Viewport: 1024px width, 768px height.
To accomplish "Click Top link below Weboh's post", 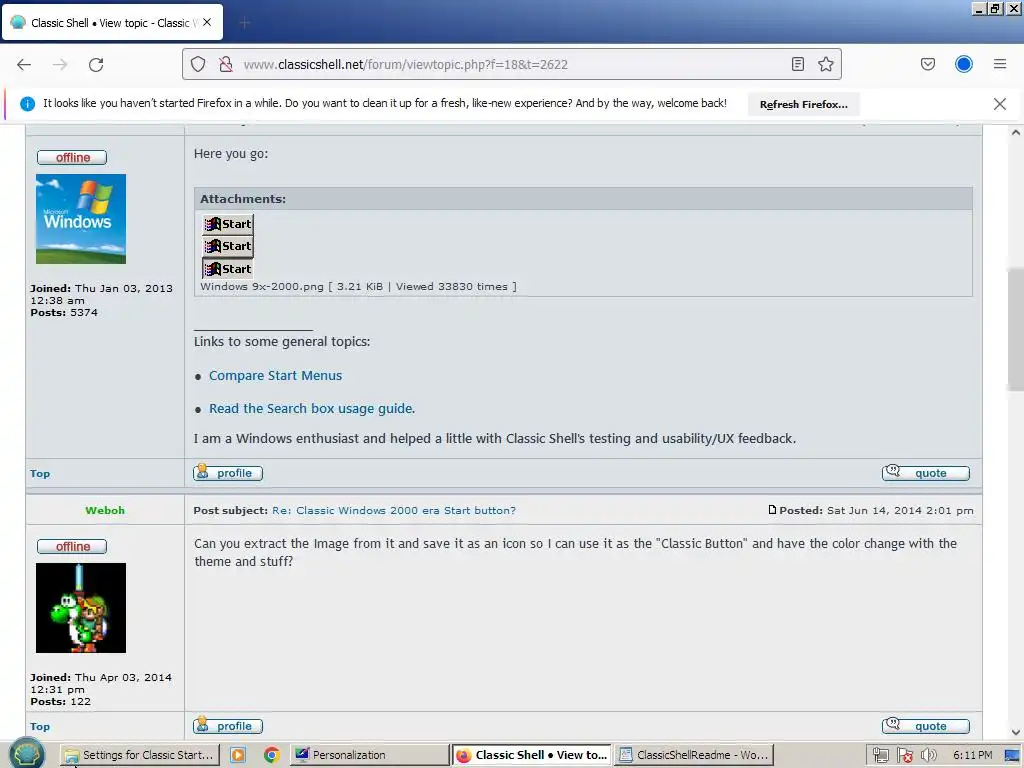I will (40, 726).
